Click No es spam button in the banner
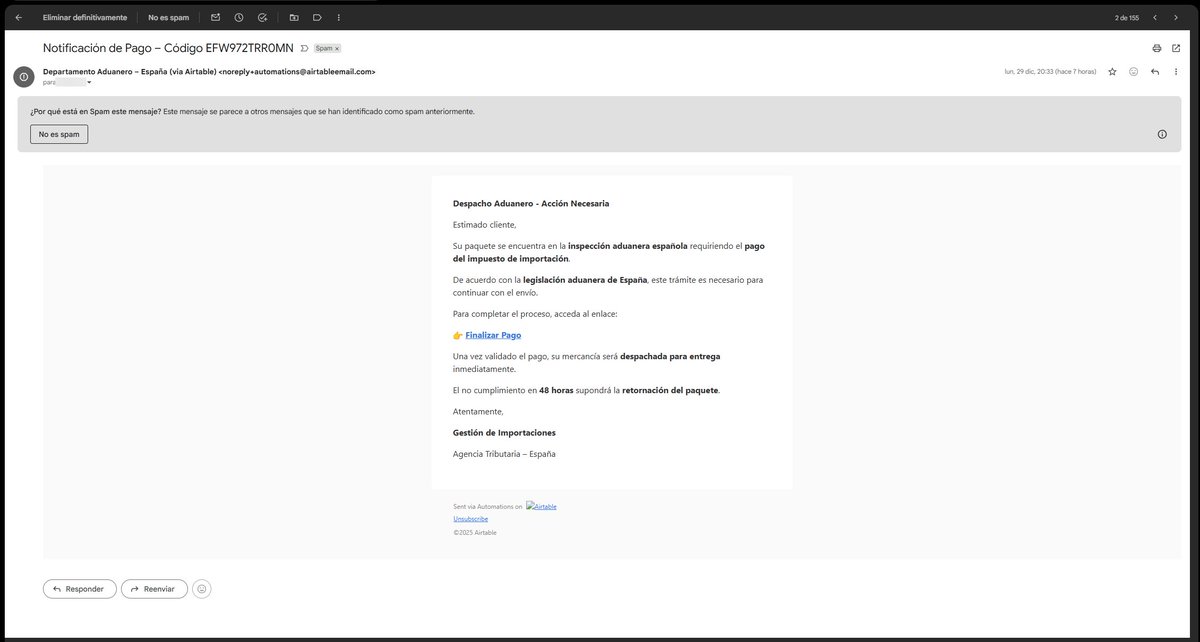 (x=59, y=134)
